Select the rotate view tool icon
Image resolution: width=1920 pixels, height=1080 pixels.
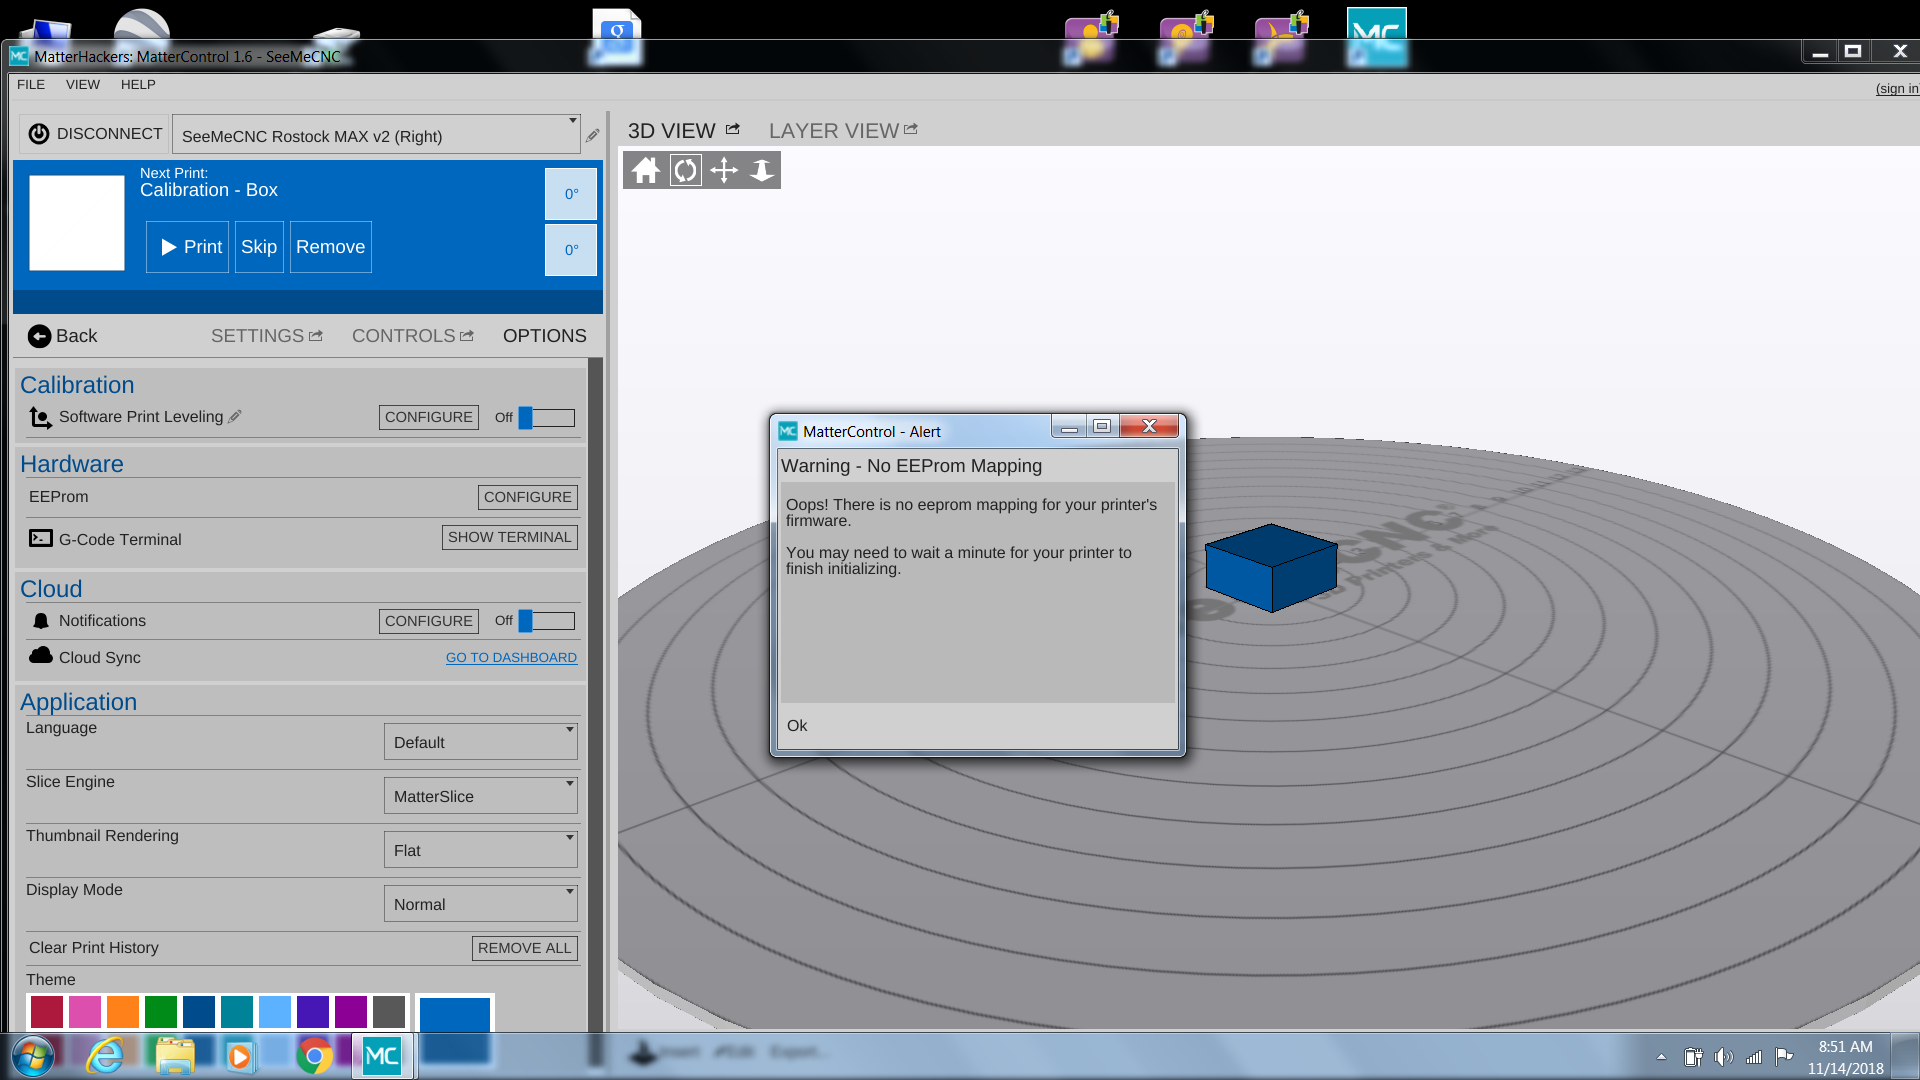685,171
